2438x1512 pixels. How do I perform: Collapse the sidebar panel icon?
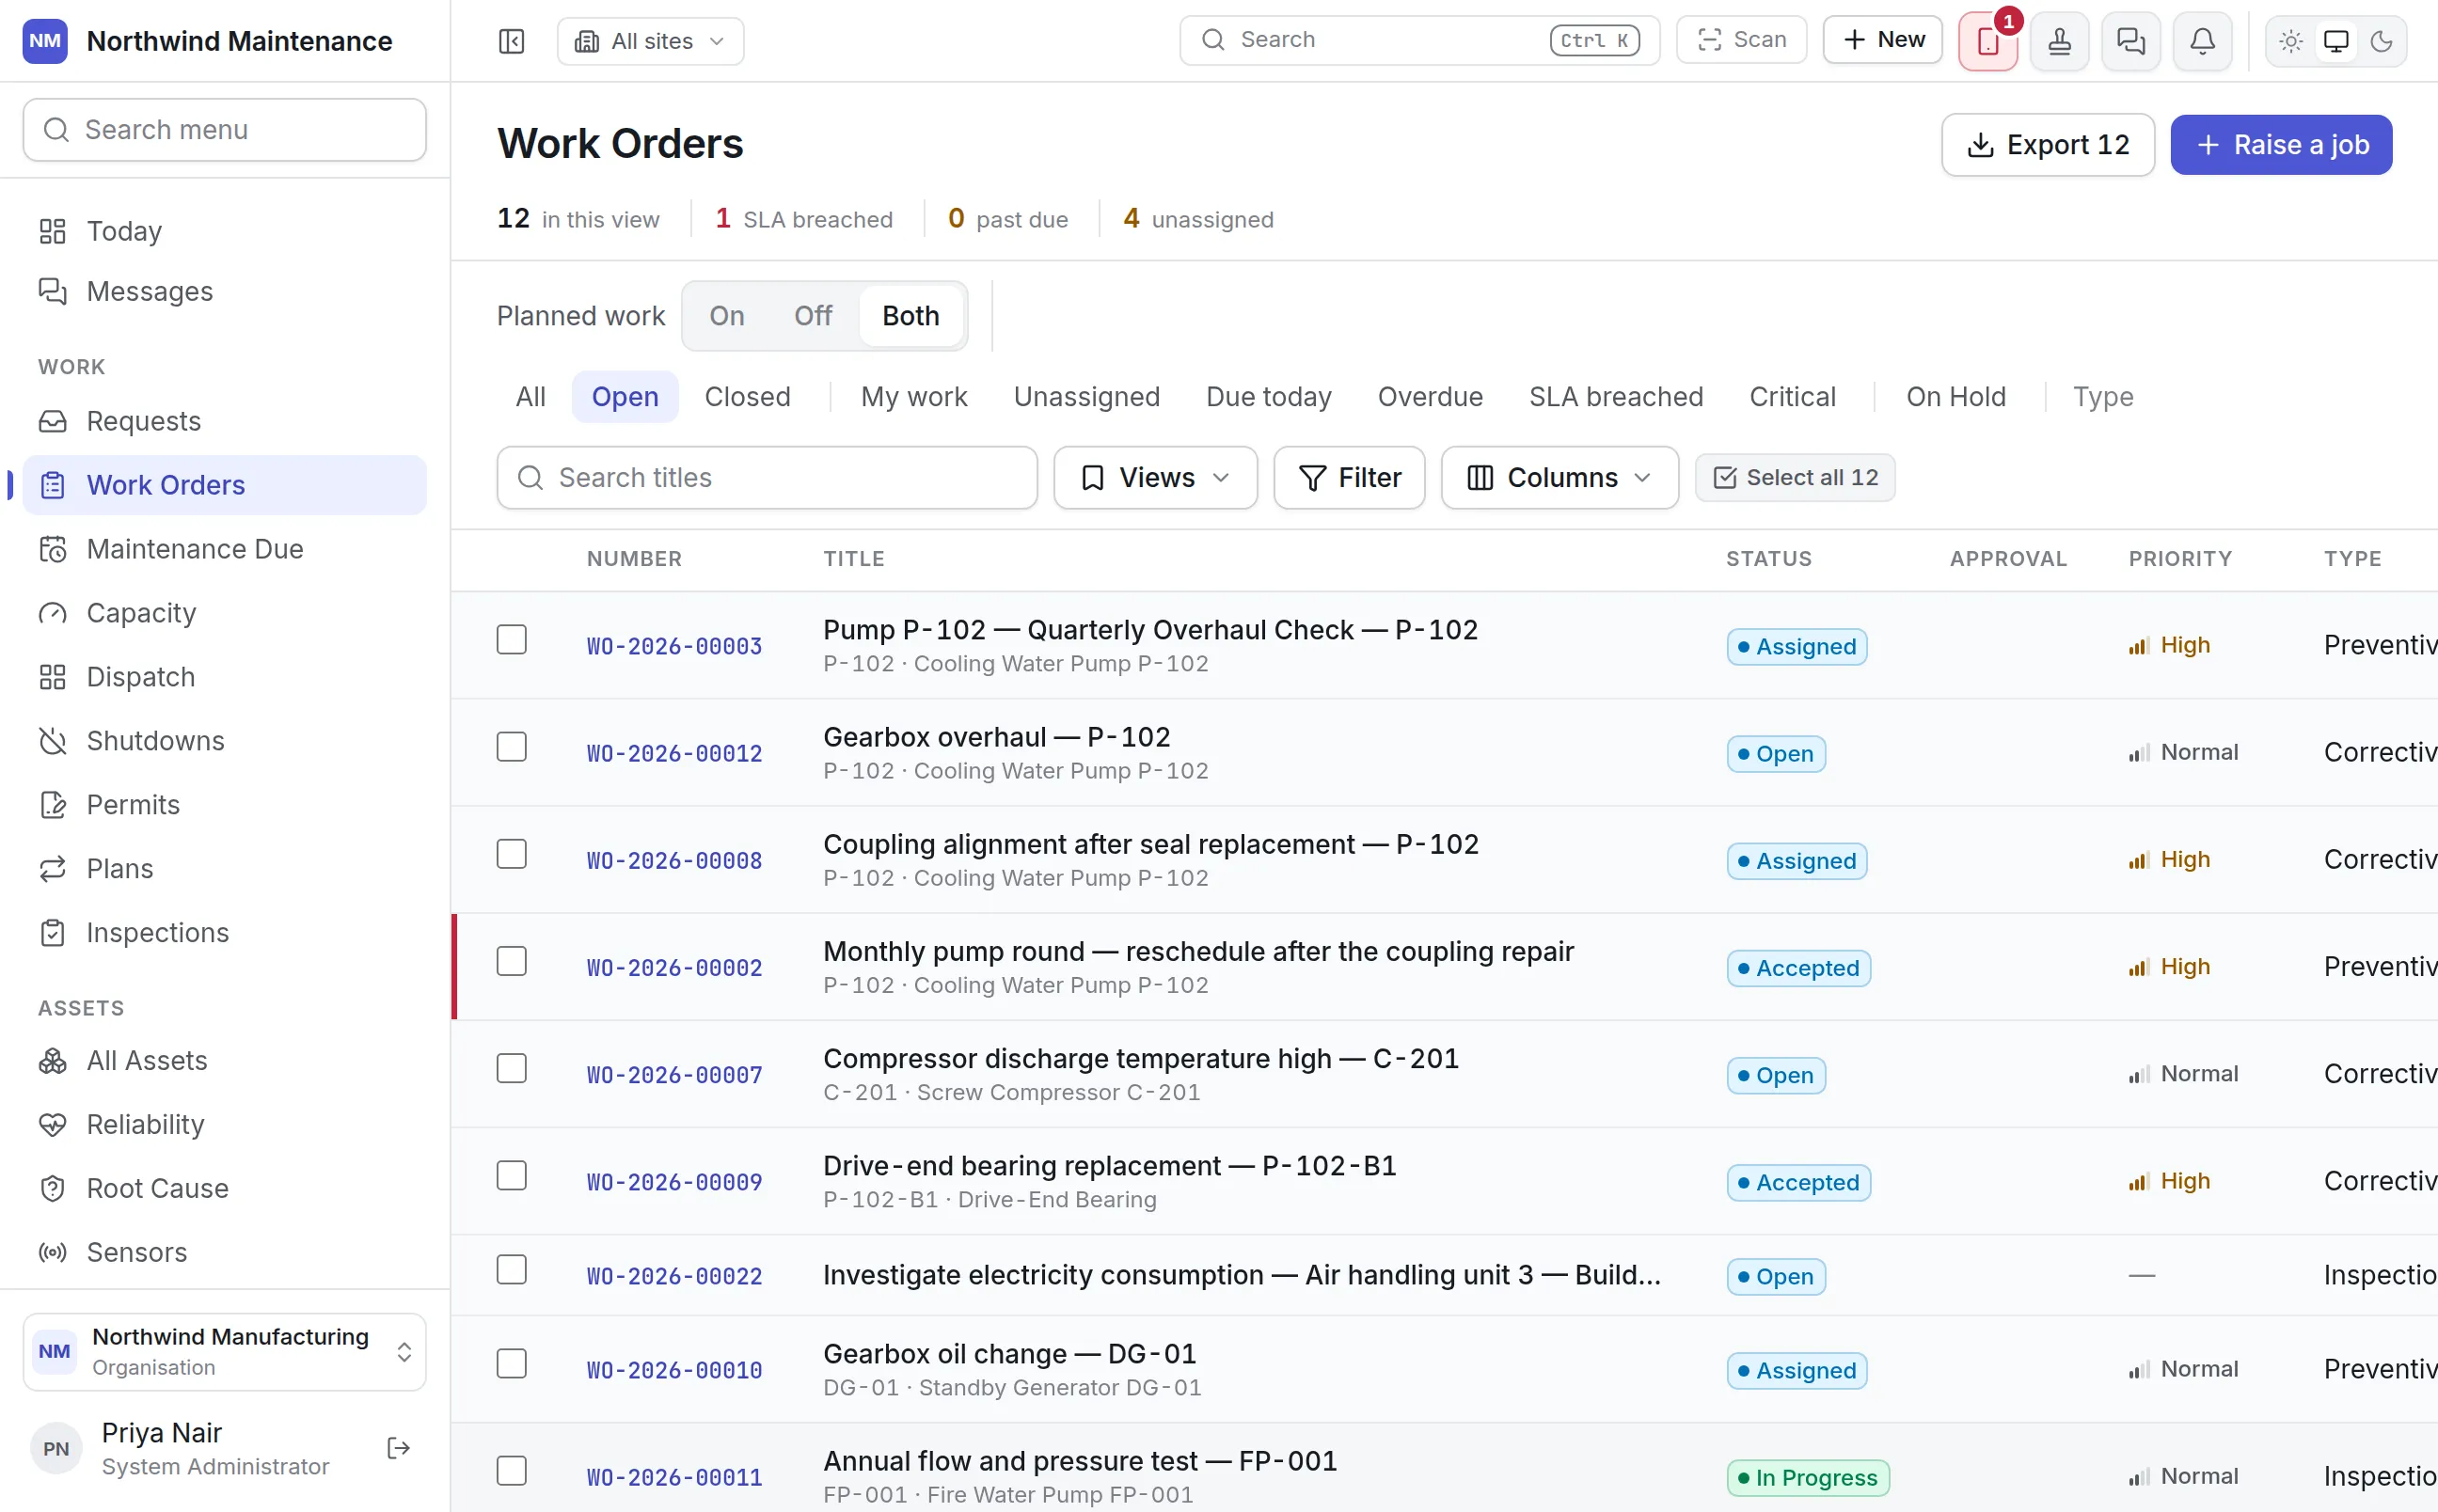click(x=511, y=41)
